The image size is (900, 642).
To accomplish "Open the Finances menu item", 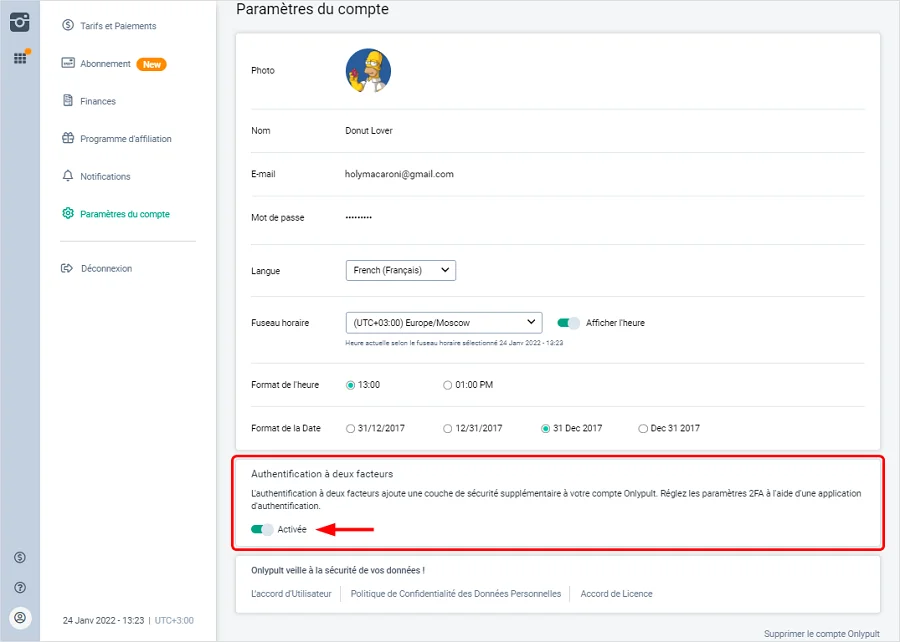I will click(98, 101).
